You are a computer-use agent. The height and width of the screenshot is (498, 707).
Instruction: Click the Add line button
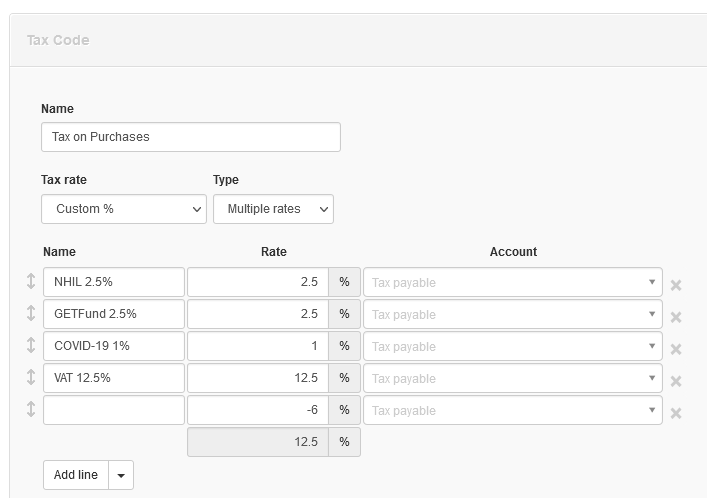76,475
